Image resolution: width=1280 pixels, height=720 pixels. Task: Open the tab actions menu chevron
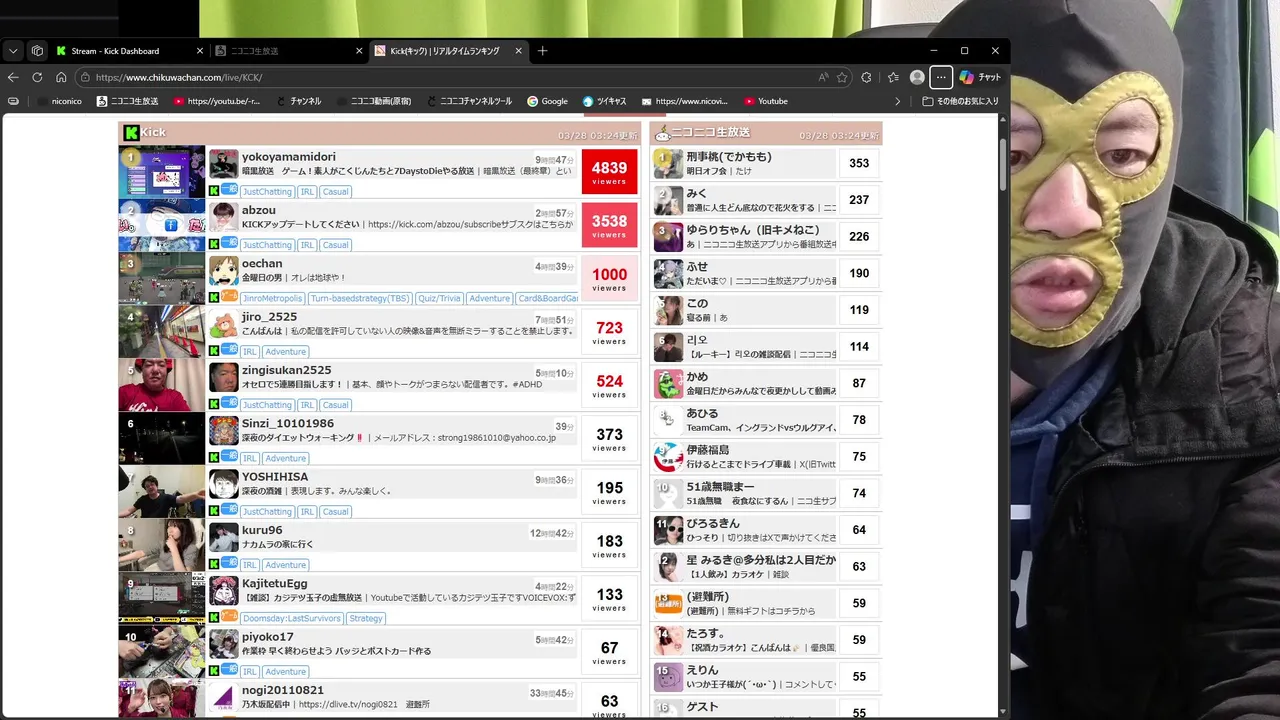13,51
